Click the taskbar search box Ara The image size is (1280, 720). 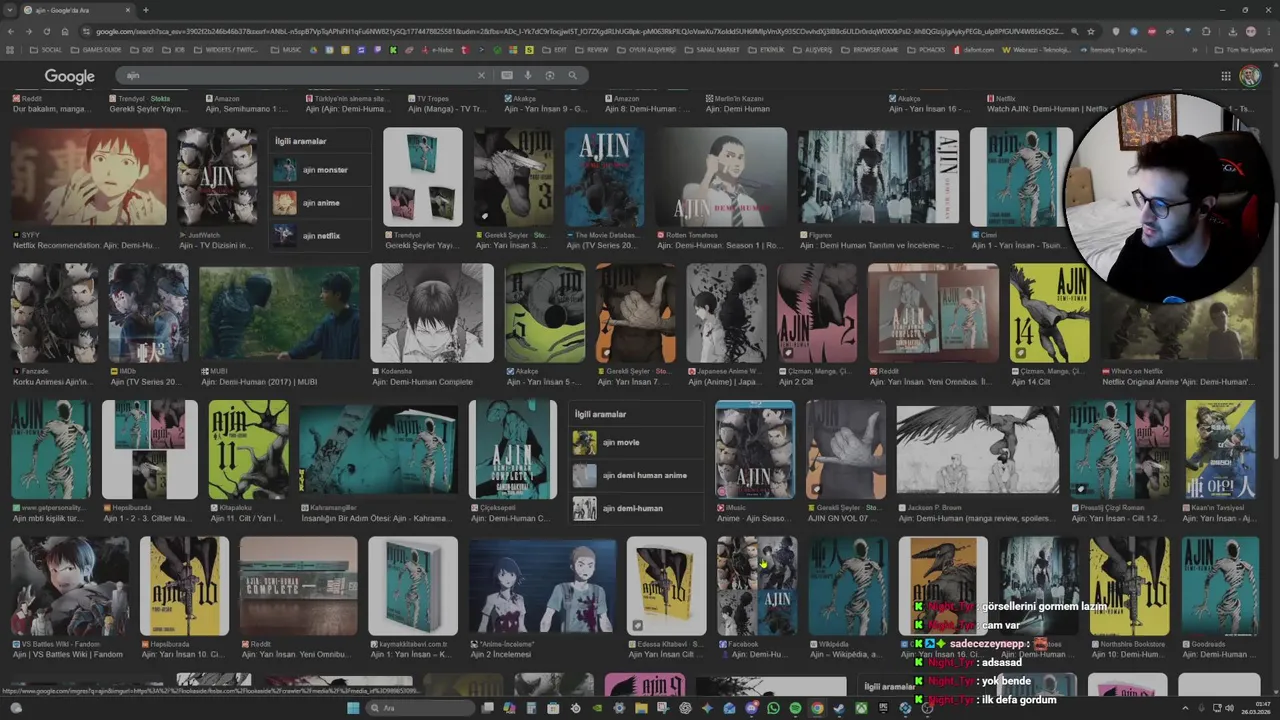click(x=420, y=708)
